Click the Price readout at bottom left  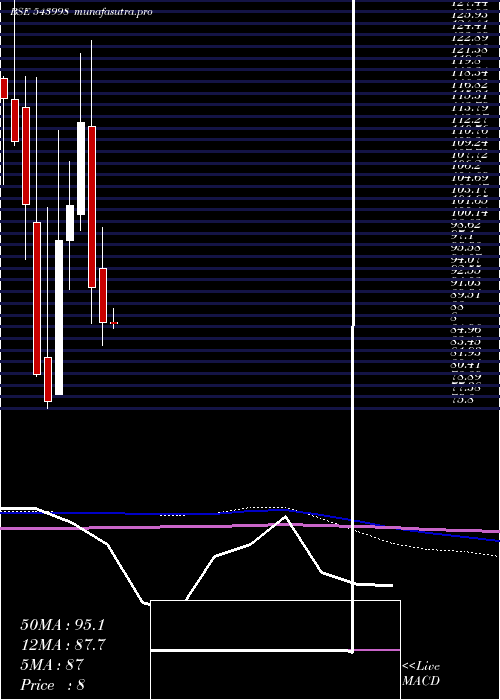coord(53,685)
